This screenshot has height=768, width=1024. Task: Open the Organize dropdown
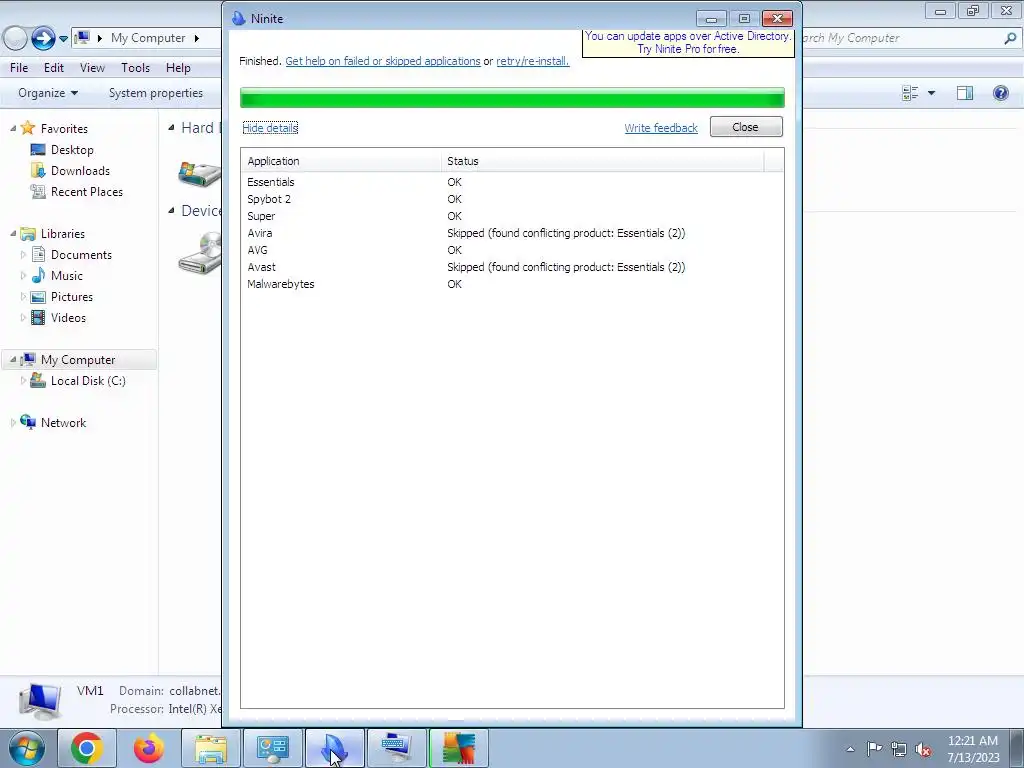click(x=48, y=93)
